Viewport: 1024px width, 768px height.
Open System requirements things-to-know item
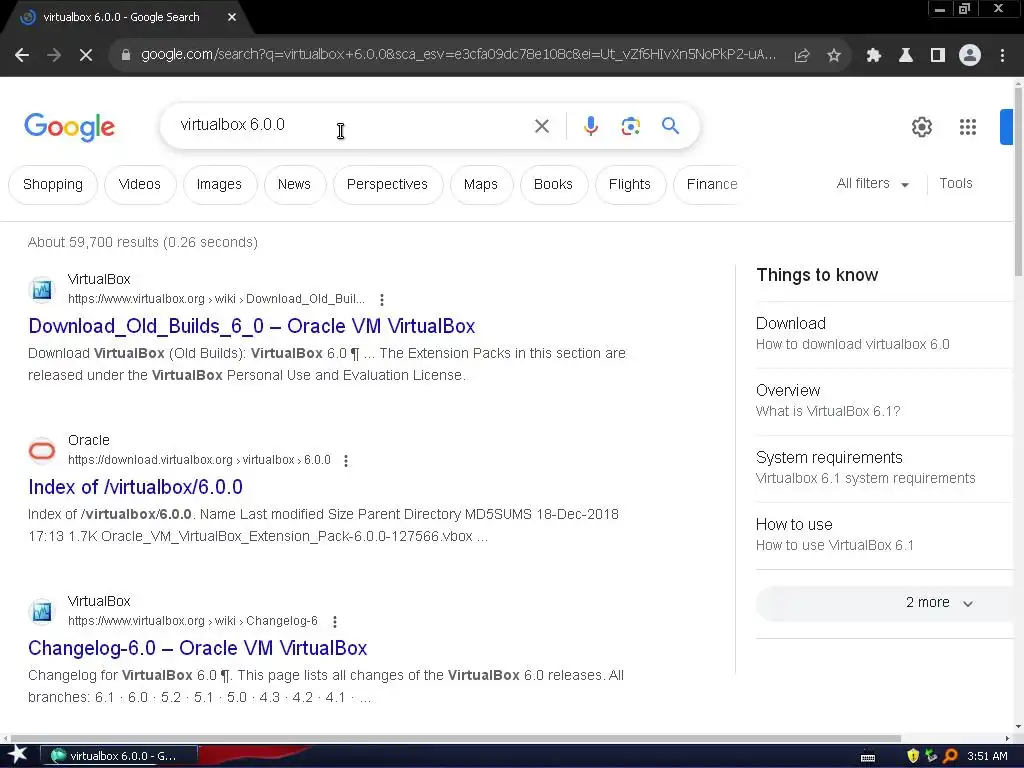(884, 468)
